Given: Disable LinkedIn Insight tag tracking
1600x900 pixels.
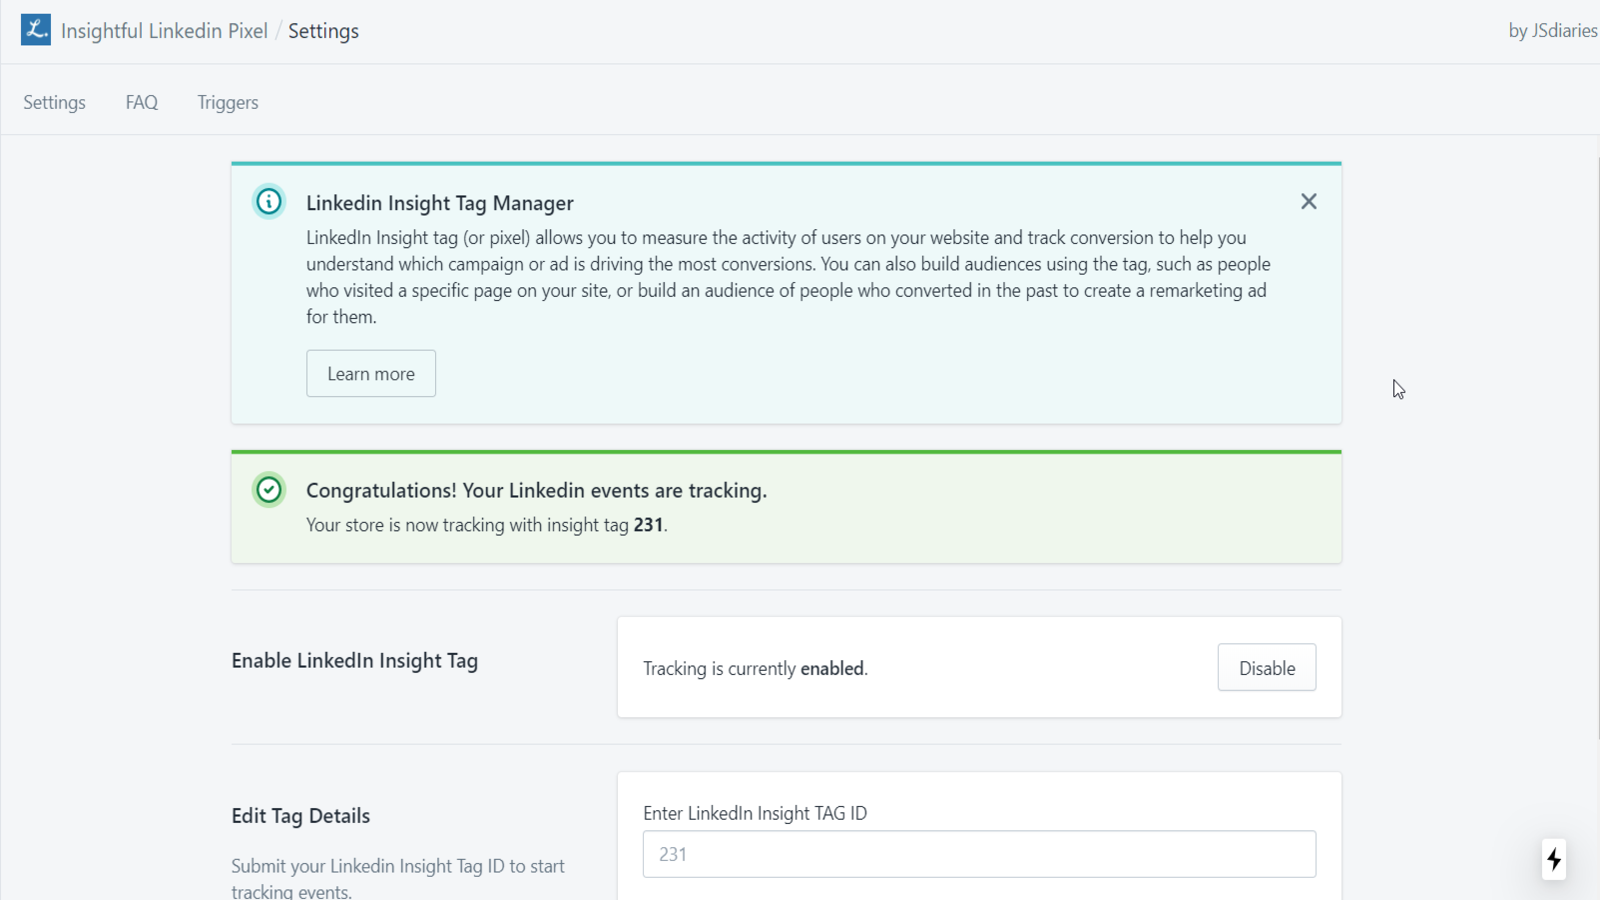Looking at the screenshot, I should (x=1267, y=667).
